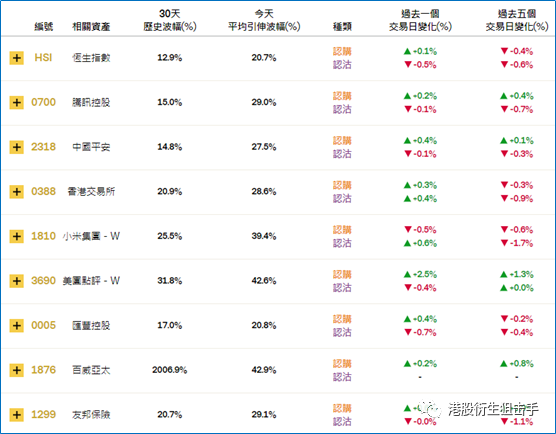The image size is (556, 434).
Task: Open the 2318 stock code link
Action: pos(43,147)
